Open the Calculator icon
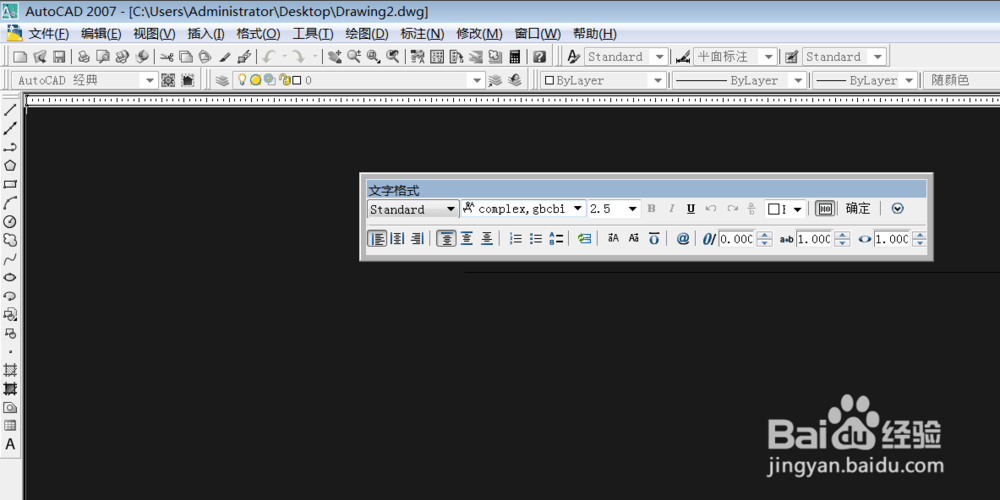 pos(515,57)
